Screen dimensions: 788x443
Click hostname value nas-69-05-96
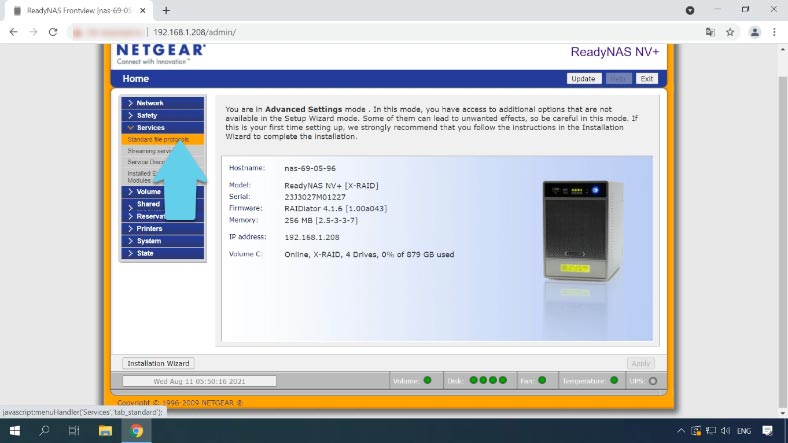pos(310,168)
